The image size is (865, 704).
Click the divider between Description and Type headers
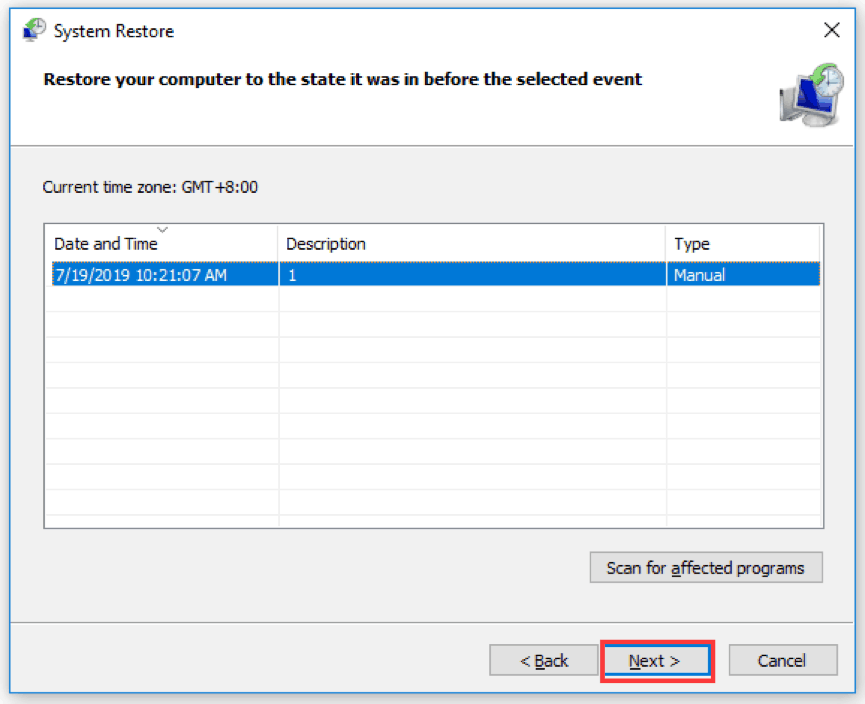(x=666, y=244)
